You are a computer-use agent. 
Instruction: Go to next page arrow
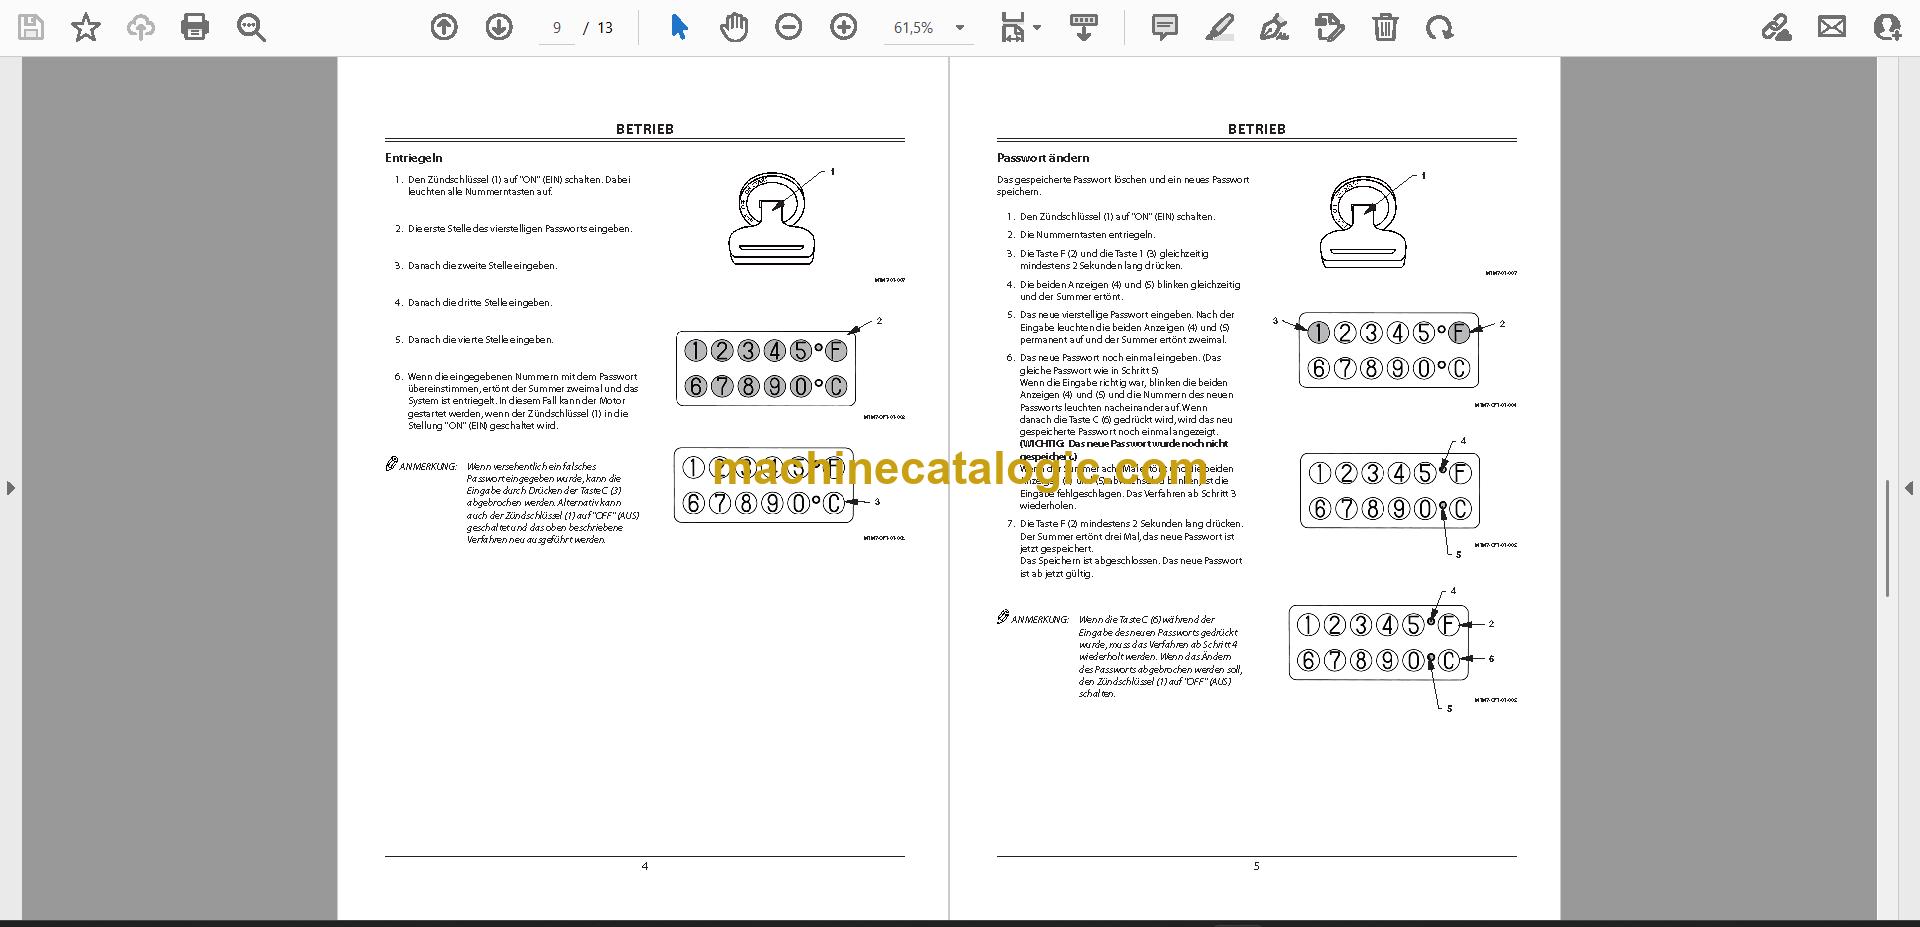pyautogui.click(x=499, y=27)
